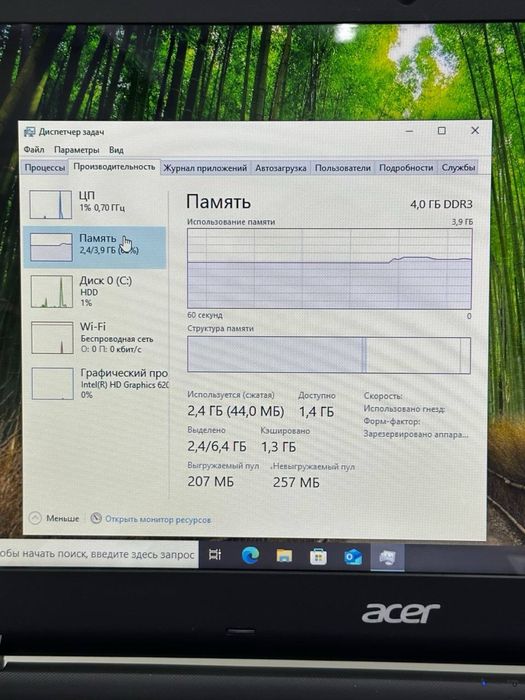The height and width of the screenshot is (700, 525).
Task: Open the Параметры menu
Action: [x=76, y=150]
